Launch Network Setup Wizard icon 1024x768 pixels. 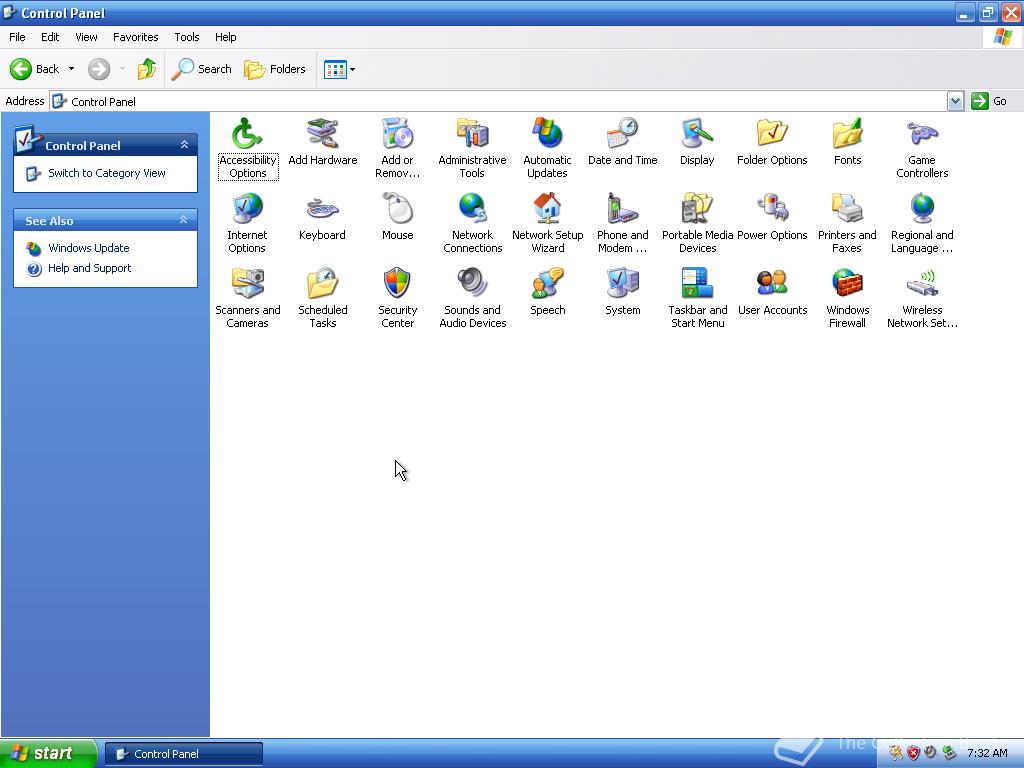(547, 223)
